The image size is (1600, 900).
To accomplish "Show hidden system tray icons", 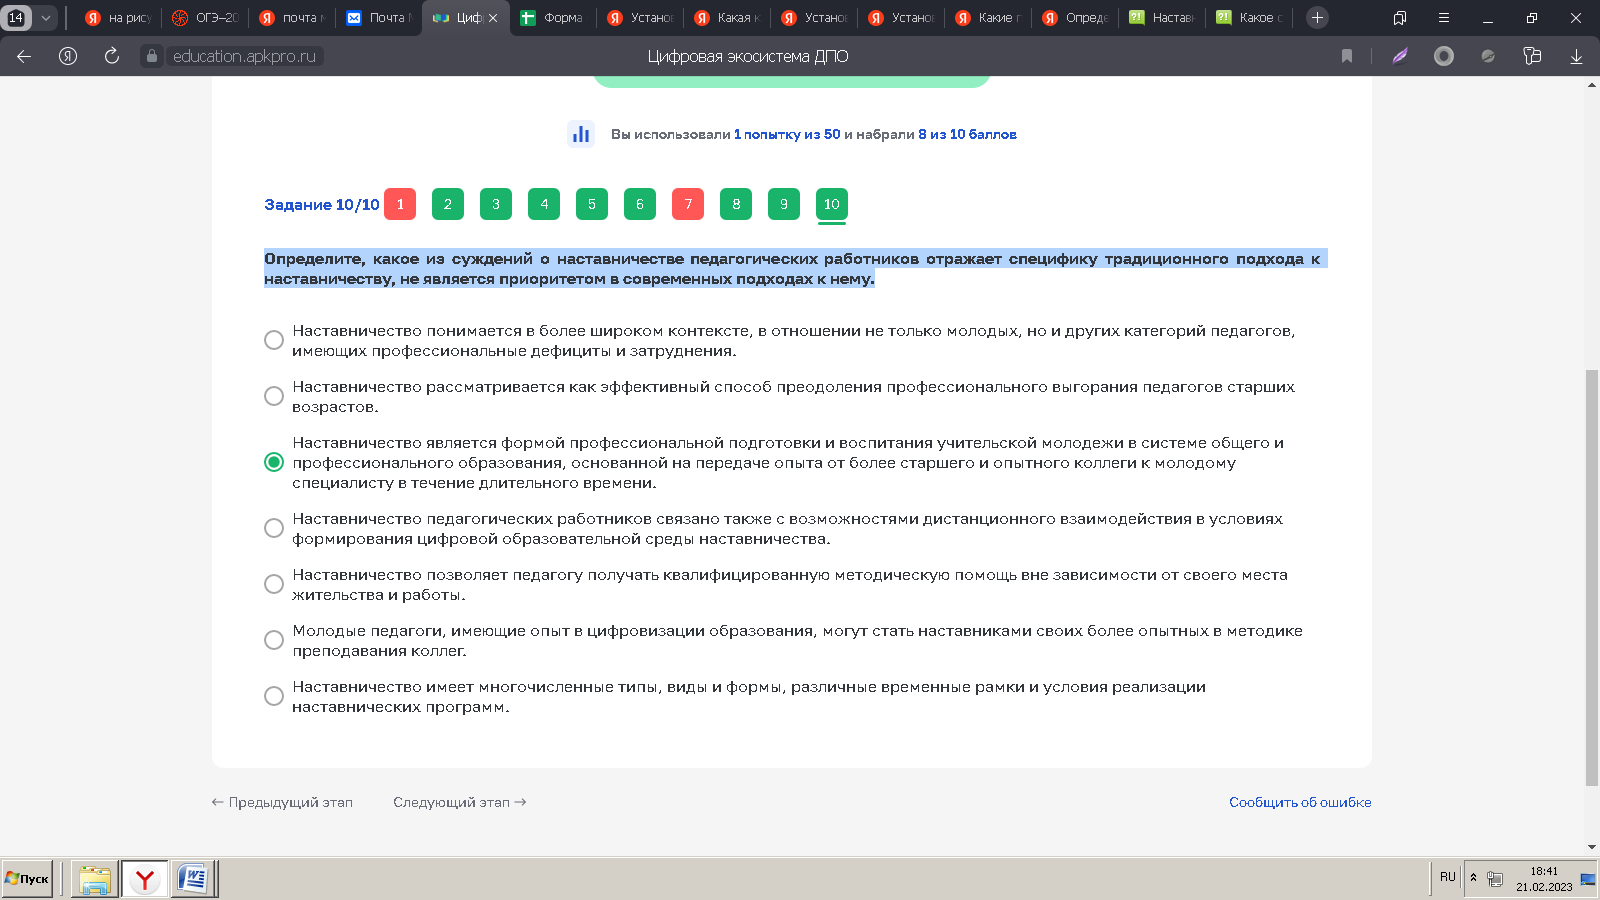I will coord(1473,877).
